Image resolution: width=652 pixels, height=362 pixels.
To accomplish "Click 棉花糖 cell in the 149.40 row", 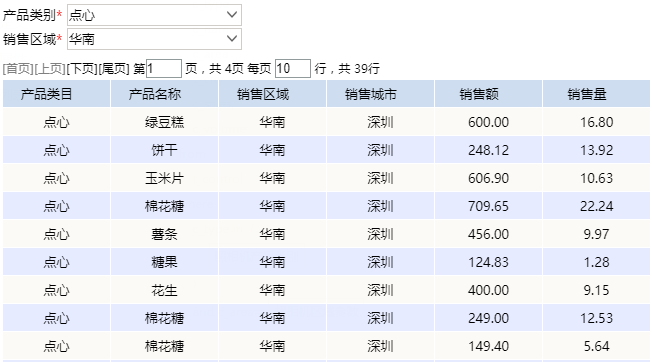I will pyautogui.click(x=164, y=346).
